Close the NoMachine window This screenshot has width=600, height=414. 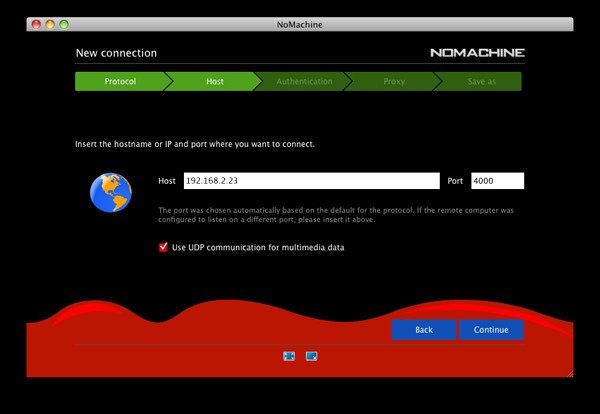36,24
